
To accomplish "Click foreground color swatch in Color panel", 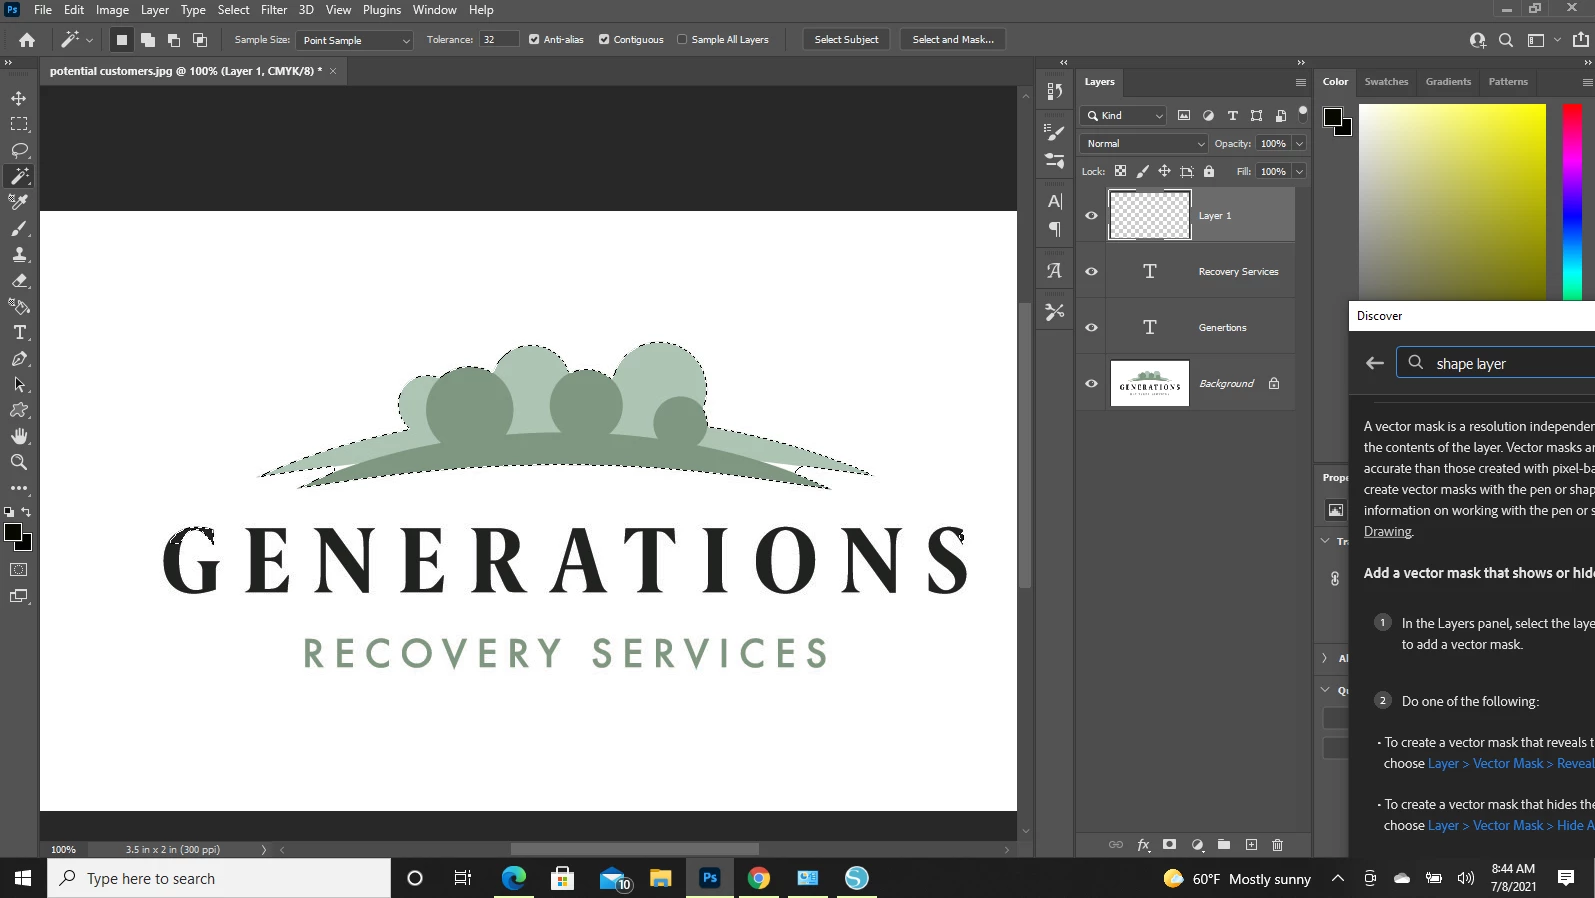I will [1333, 118].
